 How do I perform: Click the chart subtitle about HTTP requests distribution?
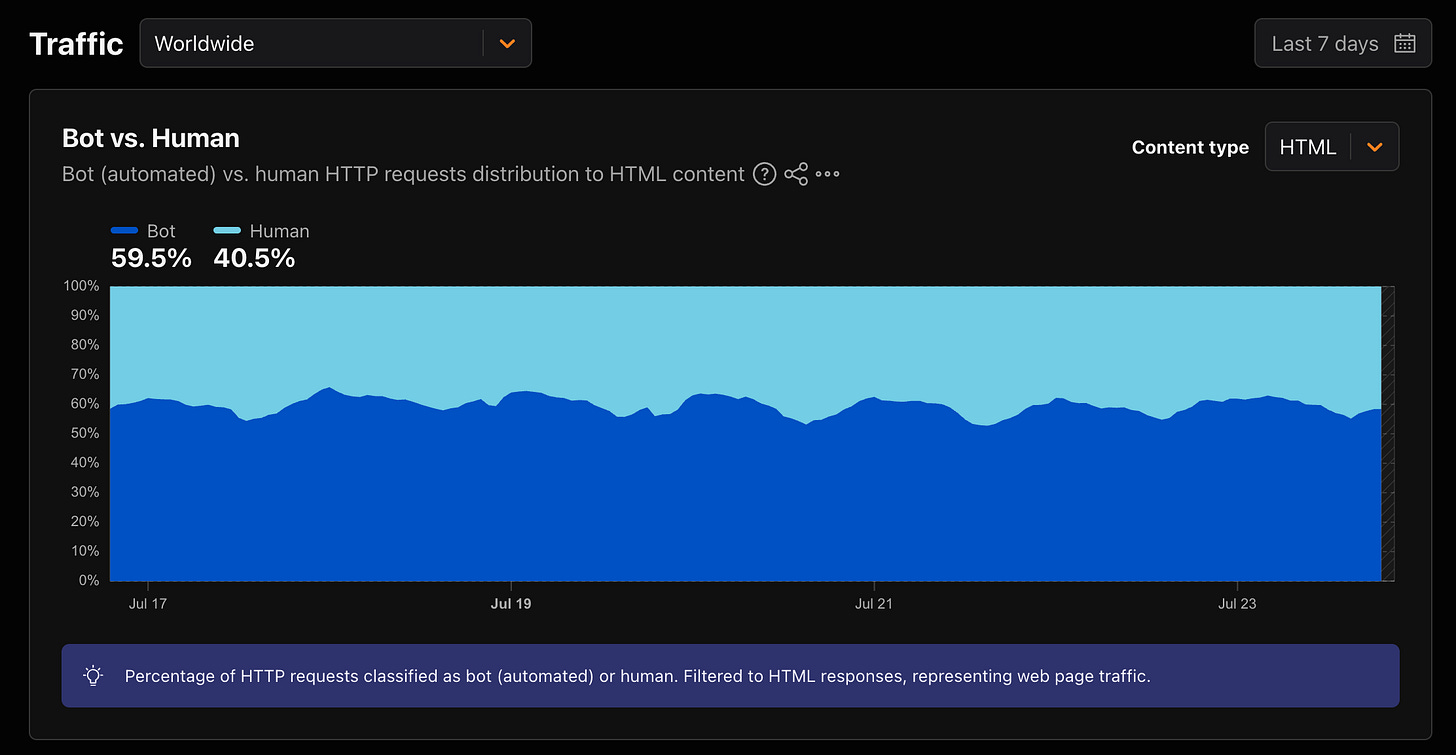click(x=403, y=175)
